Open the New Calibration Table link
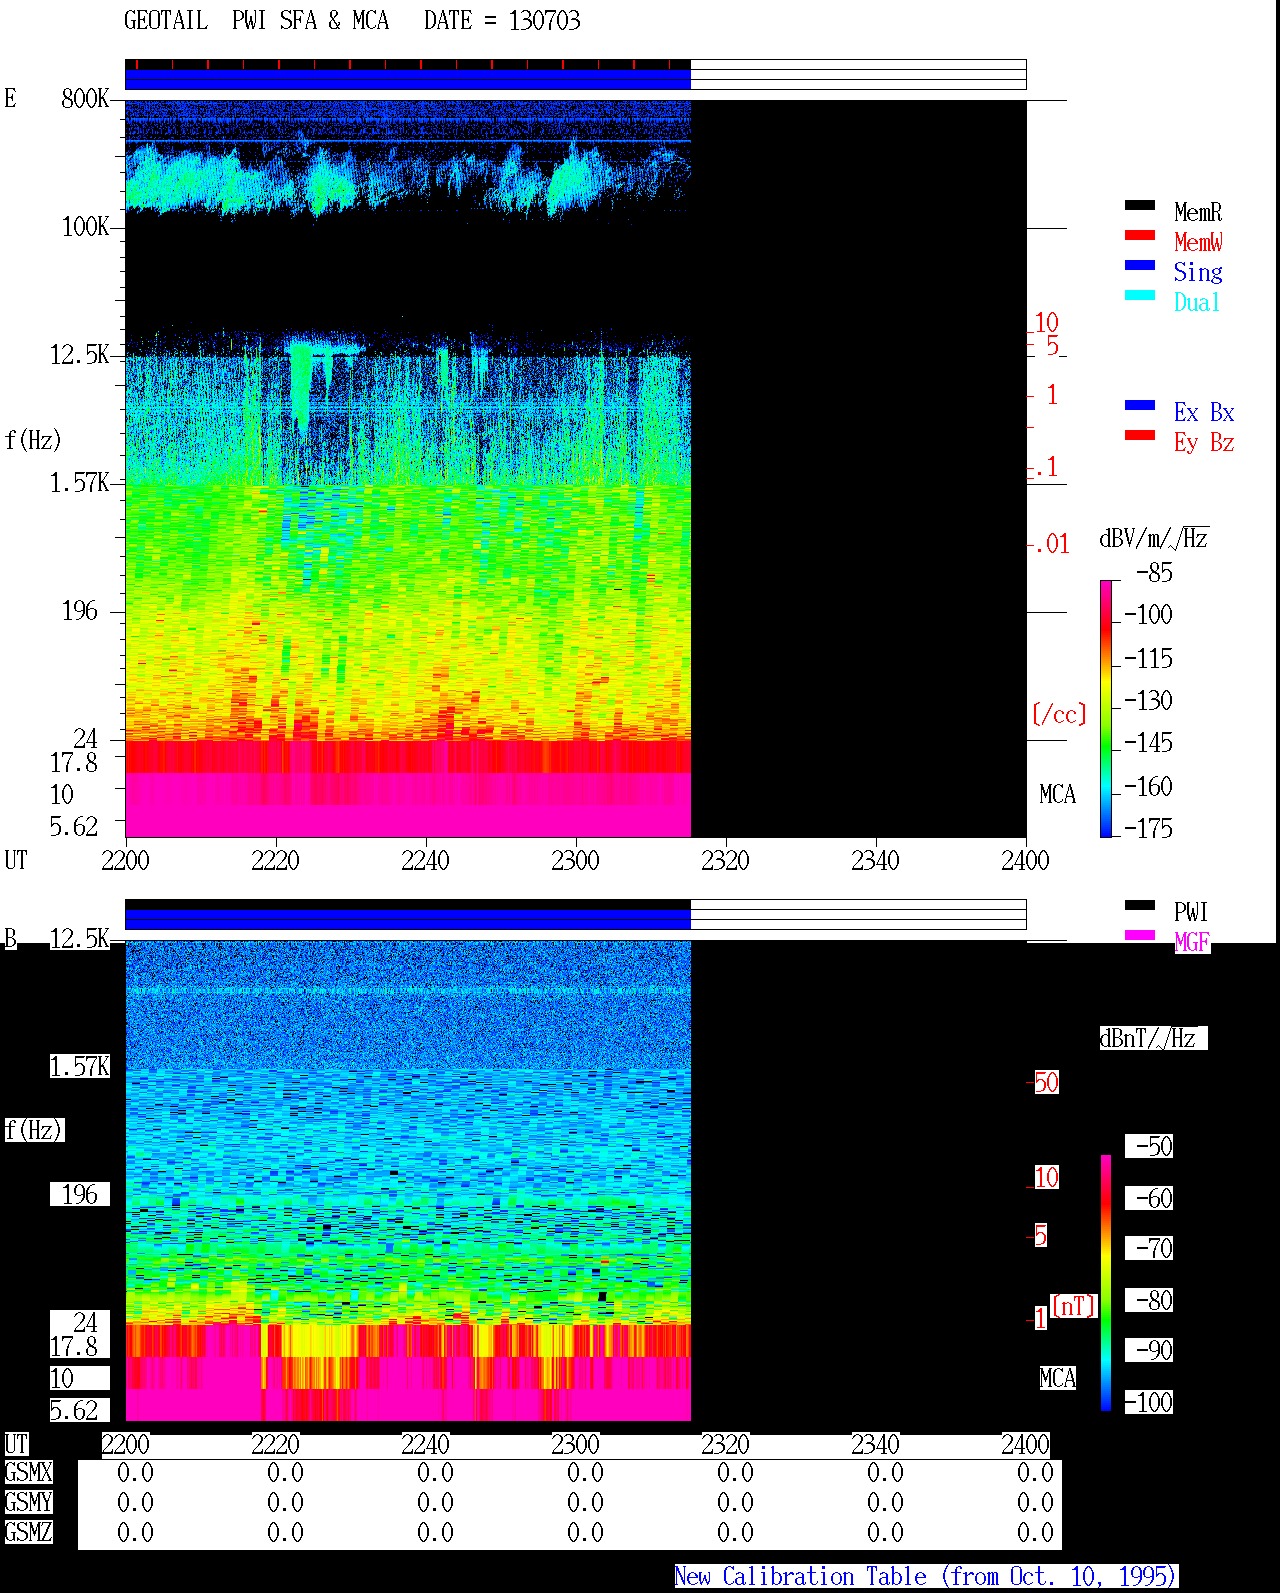The width and height of the screenshot is (1280, 1593). click(925, 1576)
